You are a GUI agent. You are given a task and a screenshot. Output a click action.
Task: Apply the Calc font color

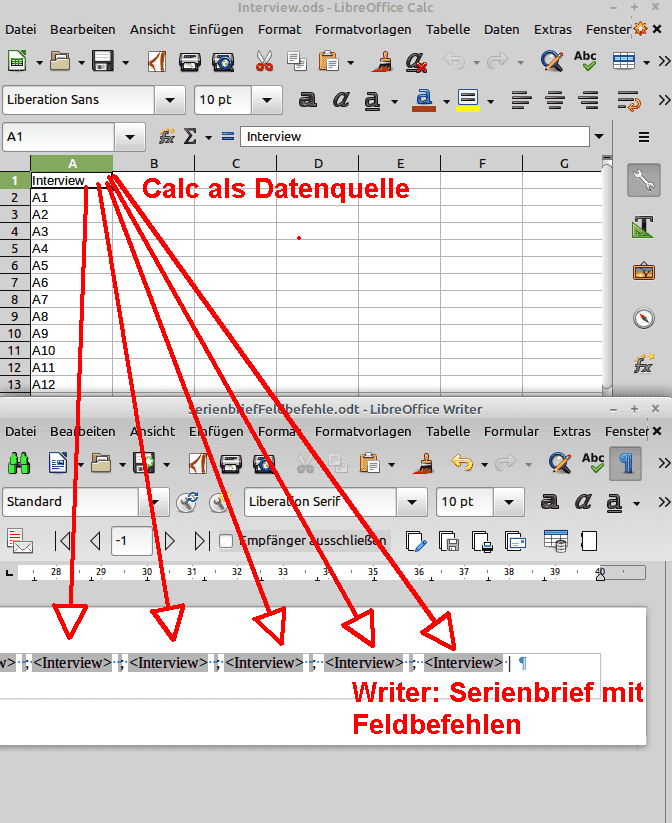pyautogui.click(x=424, y=100)
